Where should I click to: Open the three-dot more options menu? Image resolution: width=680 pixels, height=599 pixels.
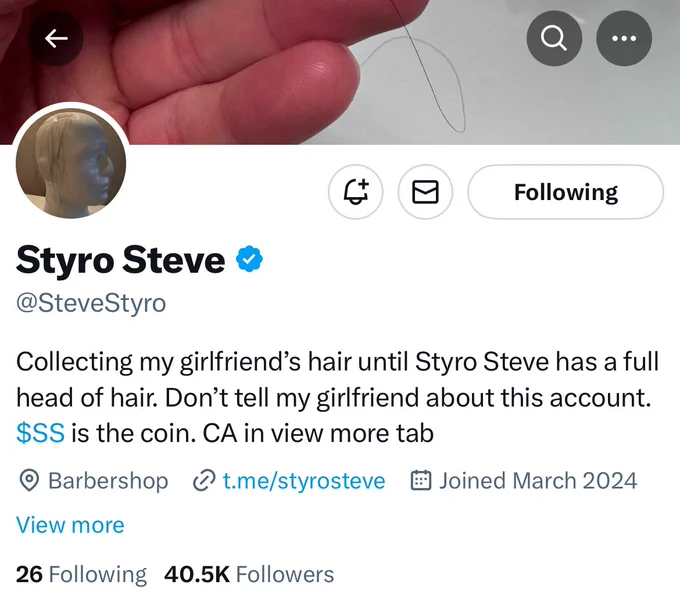[x=624, y=39]
